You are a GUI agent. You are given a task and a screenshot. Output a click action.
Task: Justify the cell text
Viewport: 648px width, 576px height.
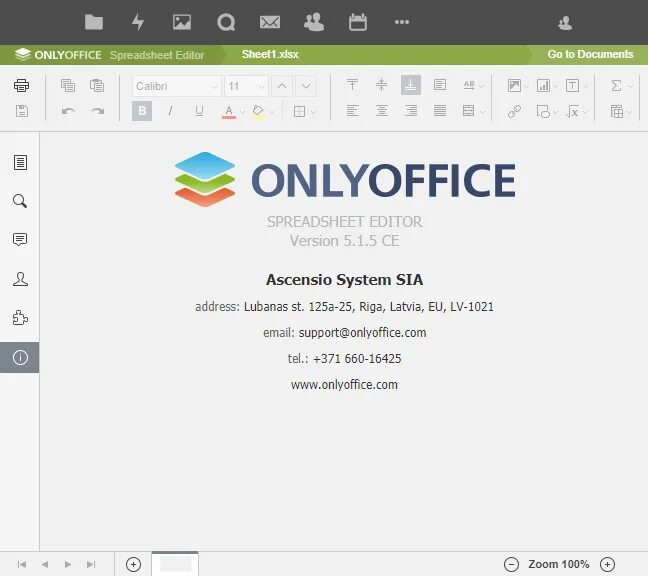(440, 111)
